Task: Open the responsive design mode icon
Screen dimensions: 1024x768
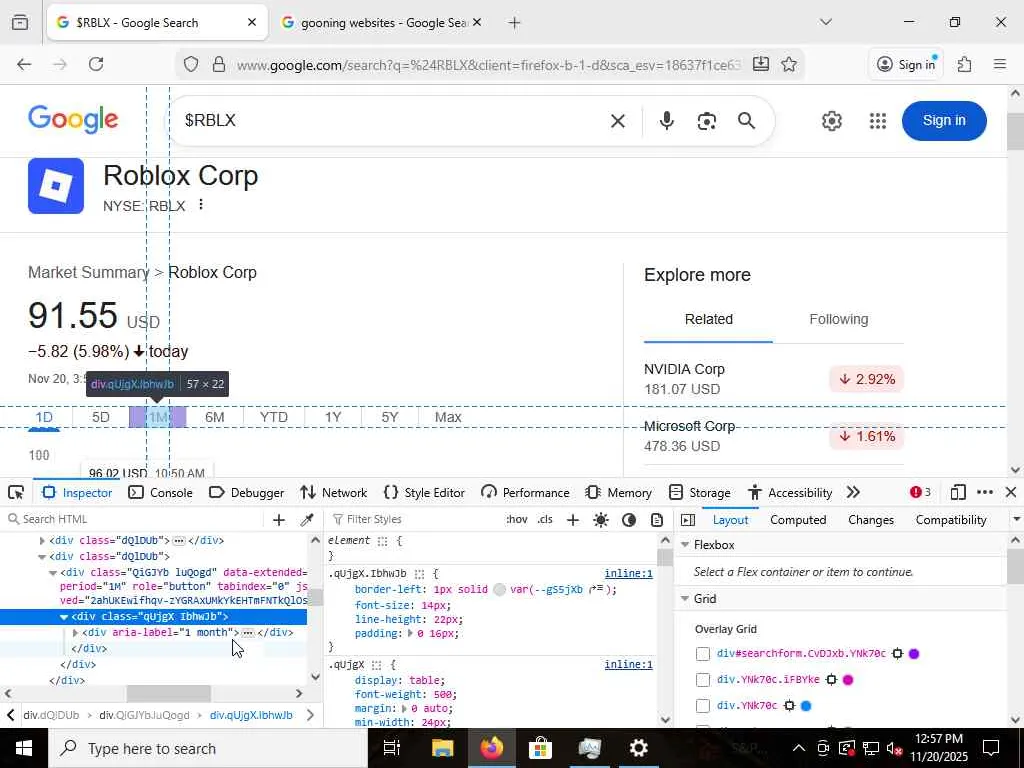Action: click(958, 492)
